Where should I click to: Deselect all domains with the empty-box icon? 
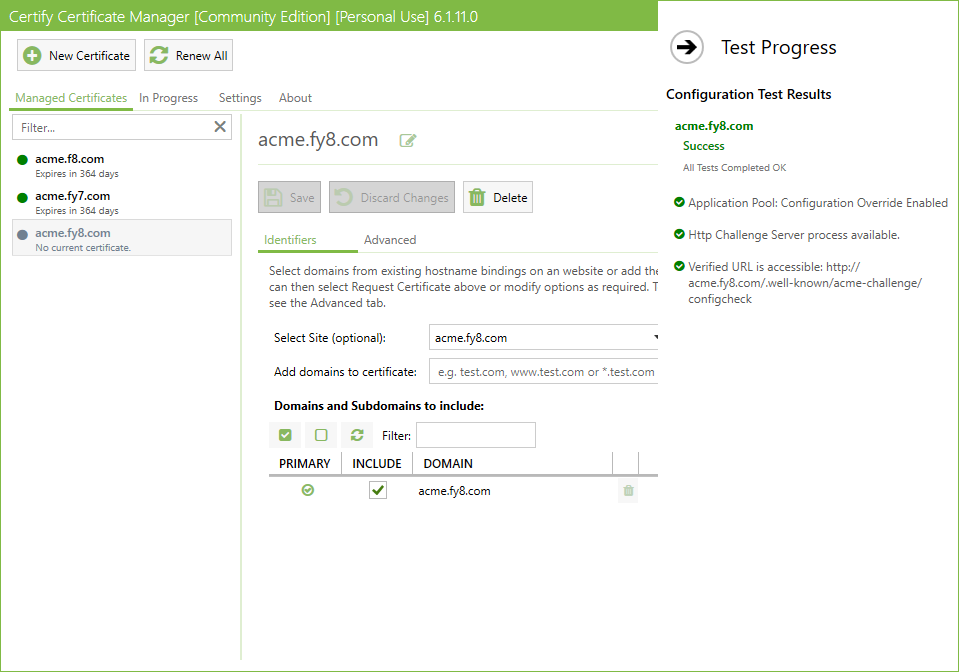pyautogui.click(x=321, y=435)
